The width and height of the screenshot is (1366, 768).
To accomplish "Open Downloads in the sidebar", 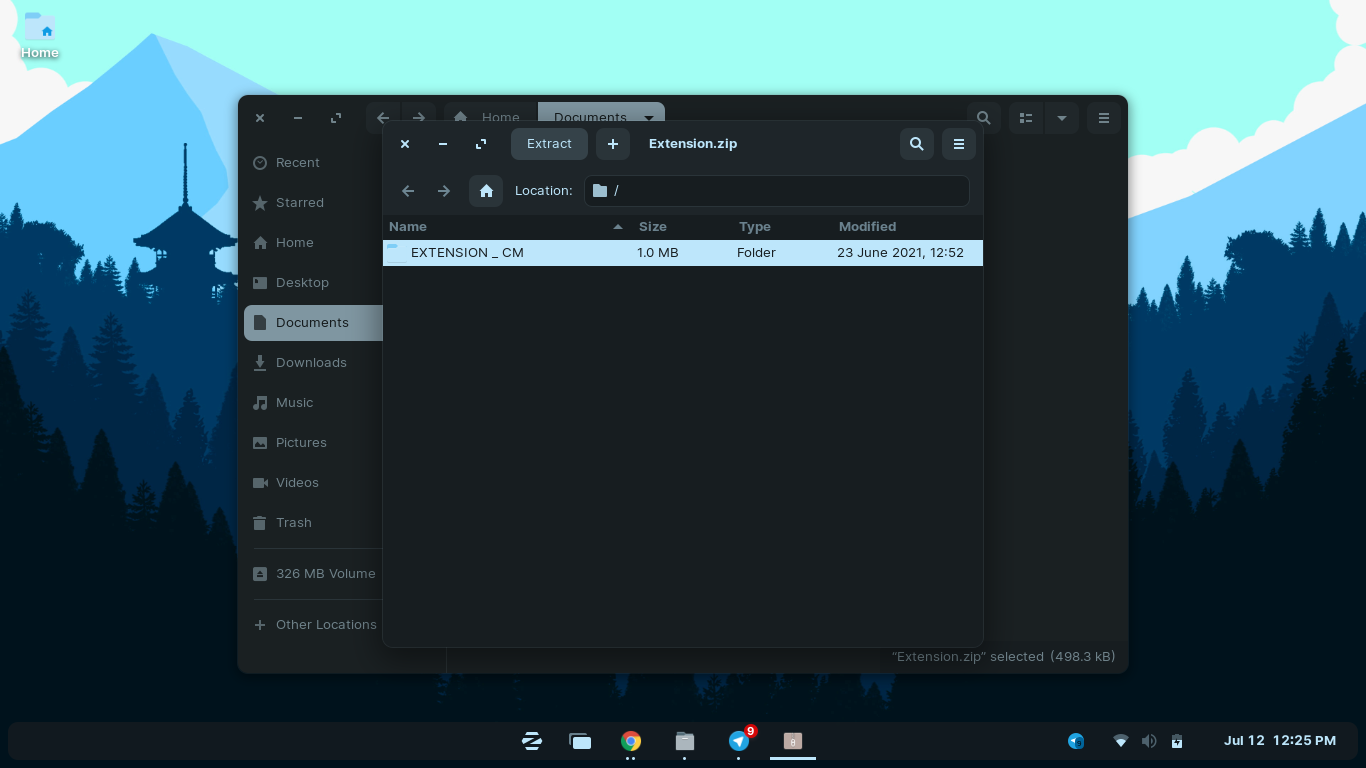I will tap(311, 363).
